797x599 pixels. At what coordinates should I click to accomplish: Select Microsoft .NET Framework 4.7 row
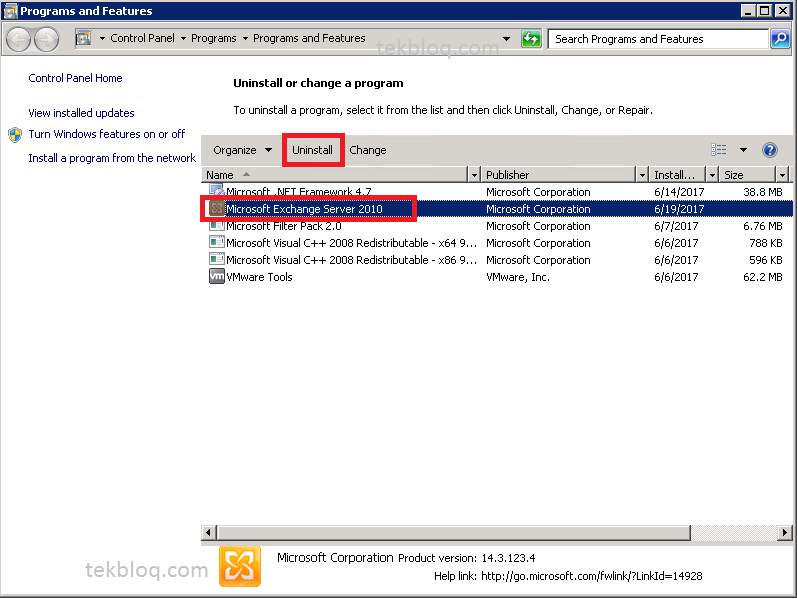497,192
